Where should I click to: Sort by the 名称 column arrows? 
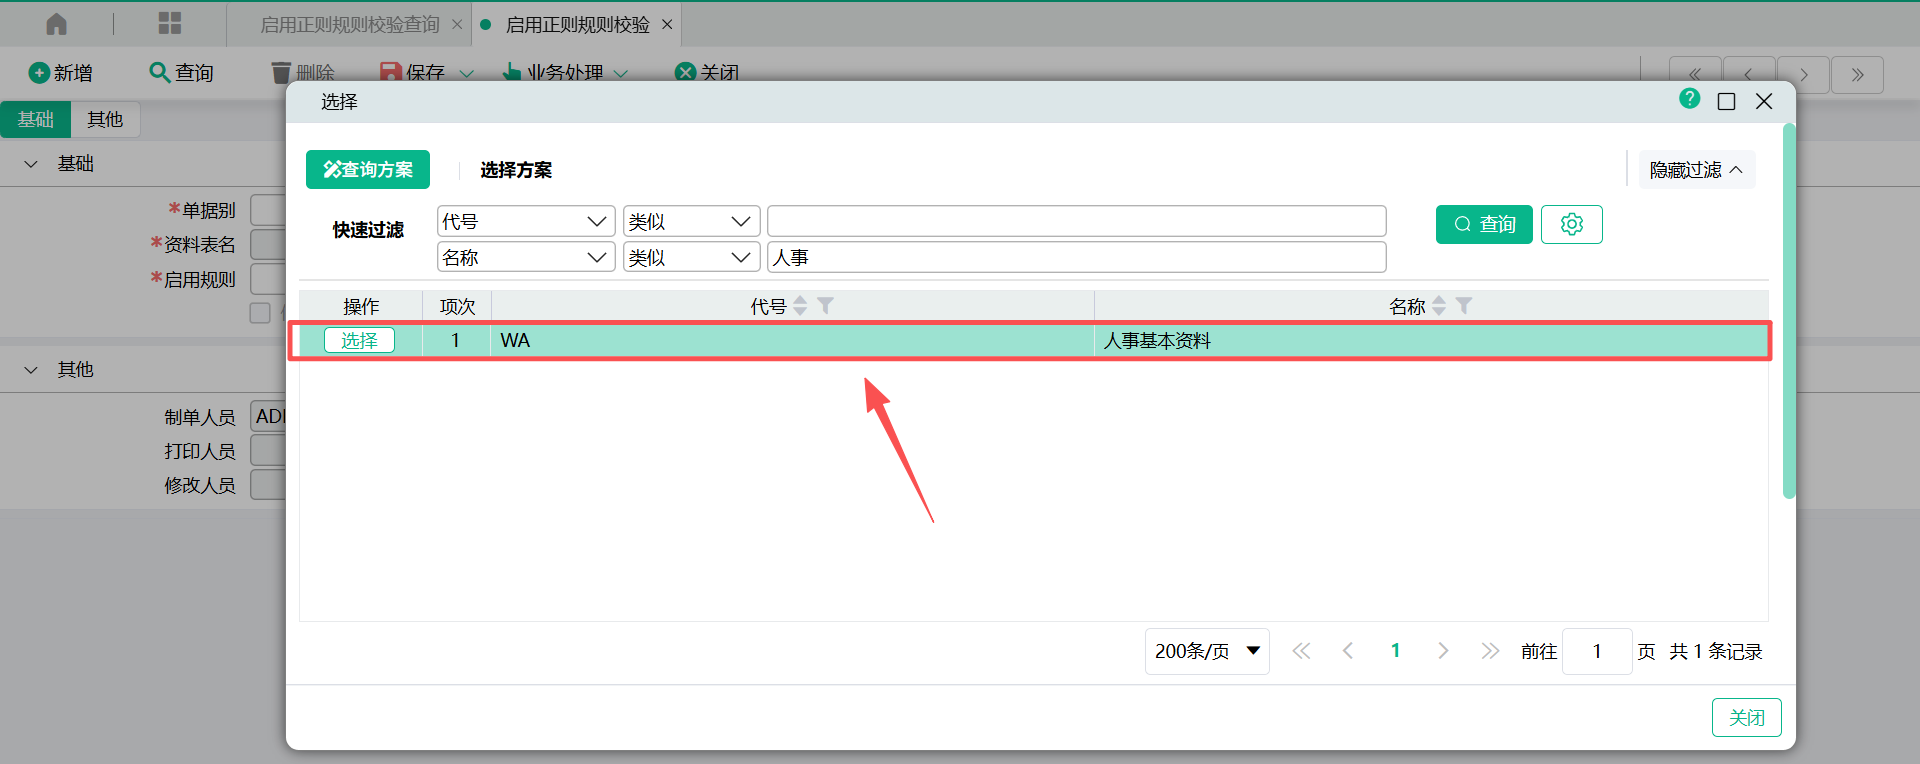(x=1439, y=306)
